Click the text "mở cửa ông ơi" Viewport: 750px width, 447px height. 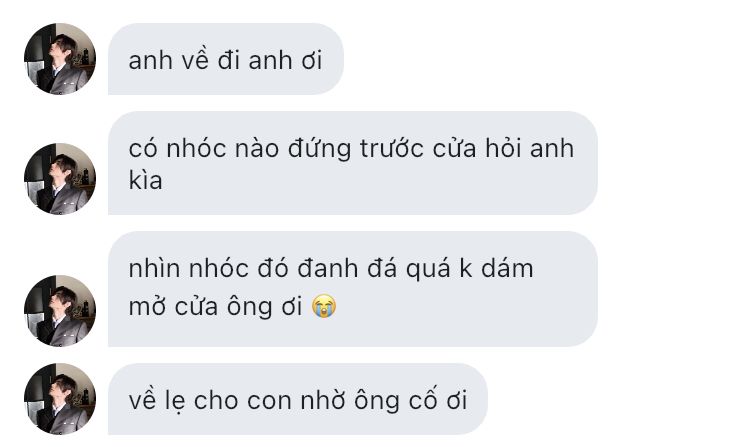(x=215, y=306)
